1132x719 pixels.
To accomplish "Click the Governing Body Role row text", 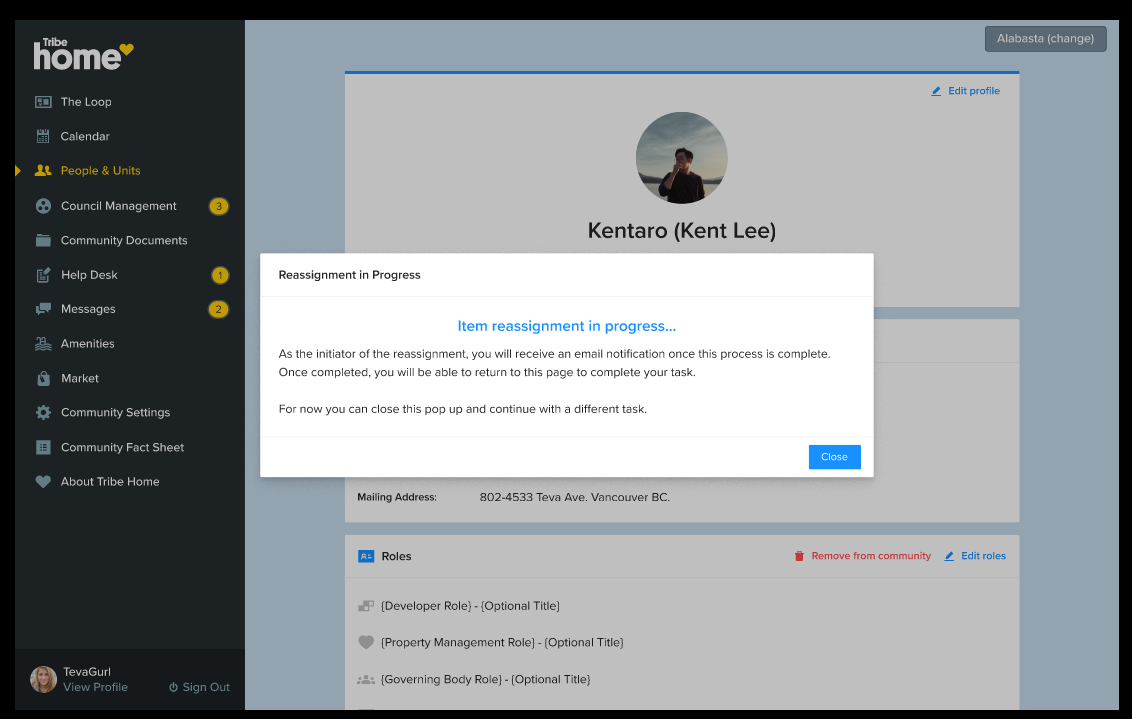I will pyautogui.click(x=485, y=679).
